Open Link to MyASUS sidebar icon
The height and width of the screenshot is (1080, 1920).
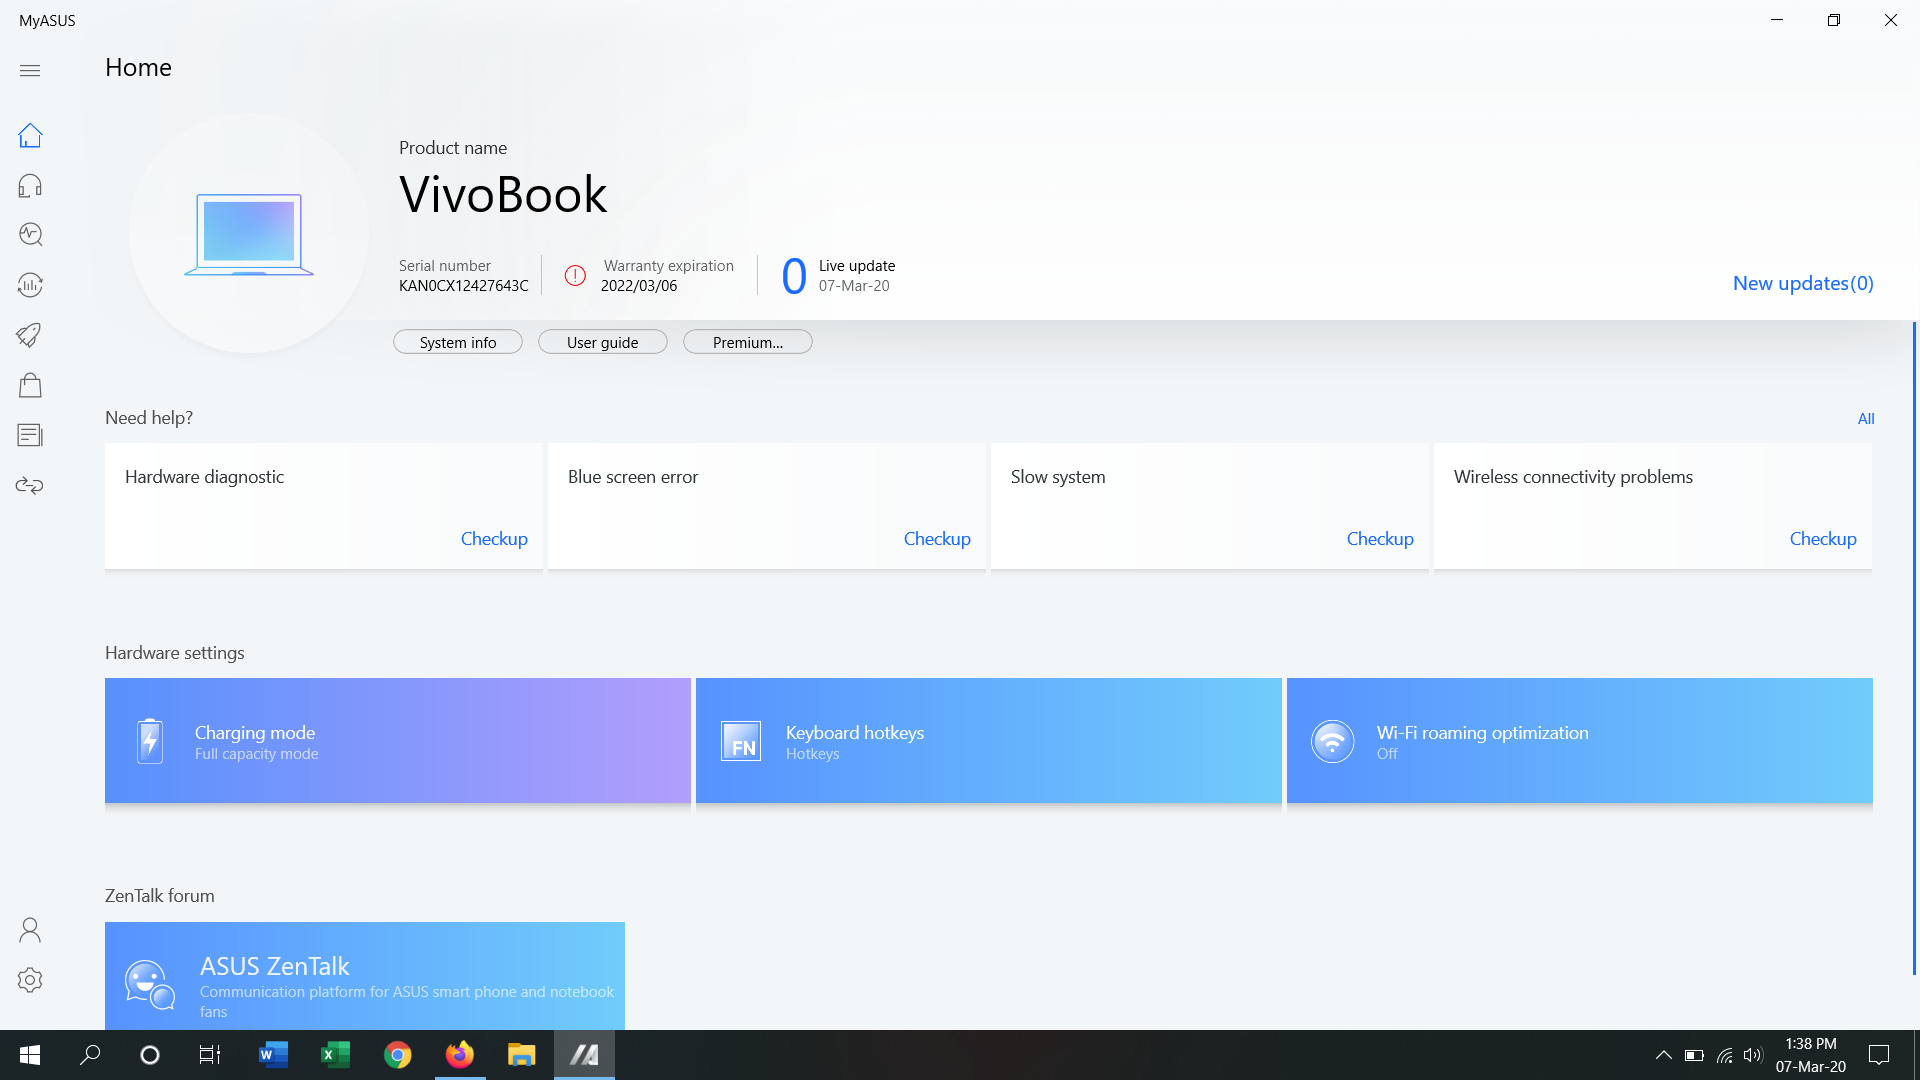[30, 486]
